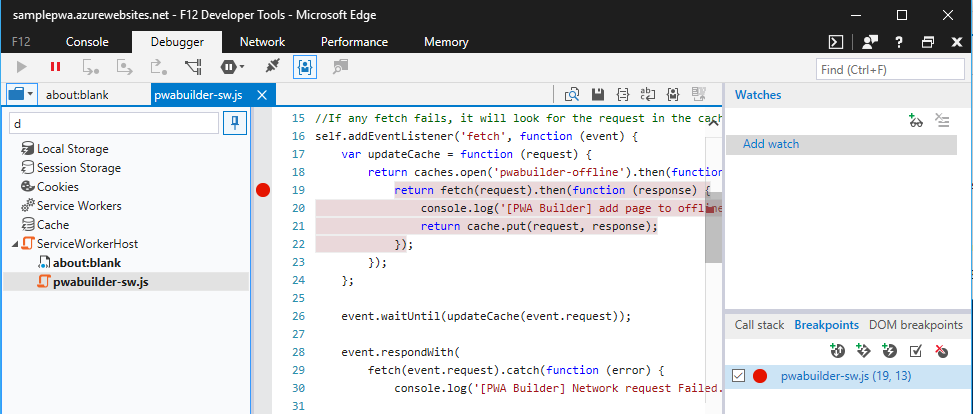Click the disabled source map icon
The width and height of the screenshot is (973, 414).
[x=699, y=94]
